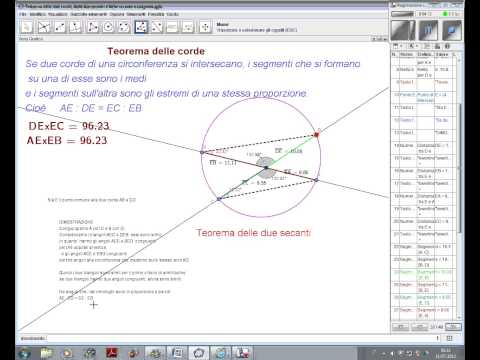Select the Circle with center tool

(x=108, y=27)
